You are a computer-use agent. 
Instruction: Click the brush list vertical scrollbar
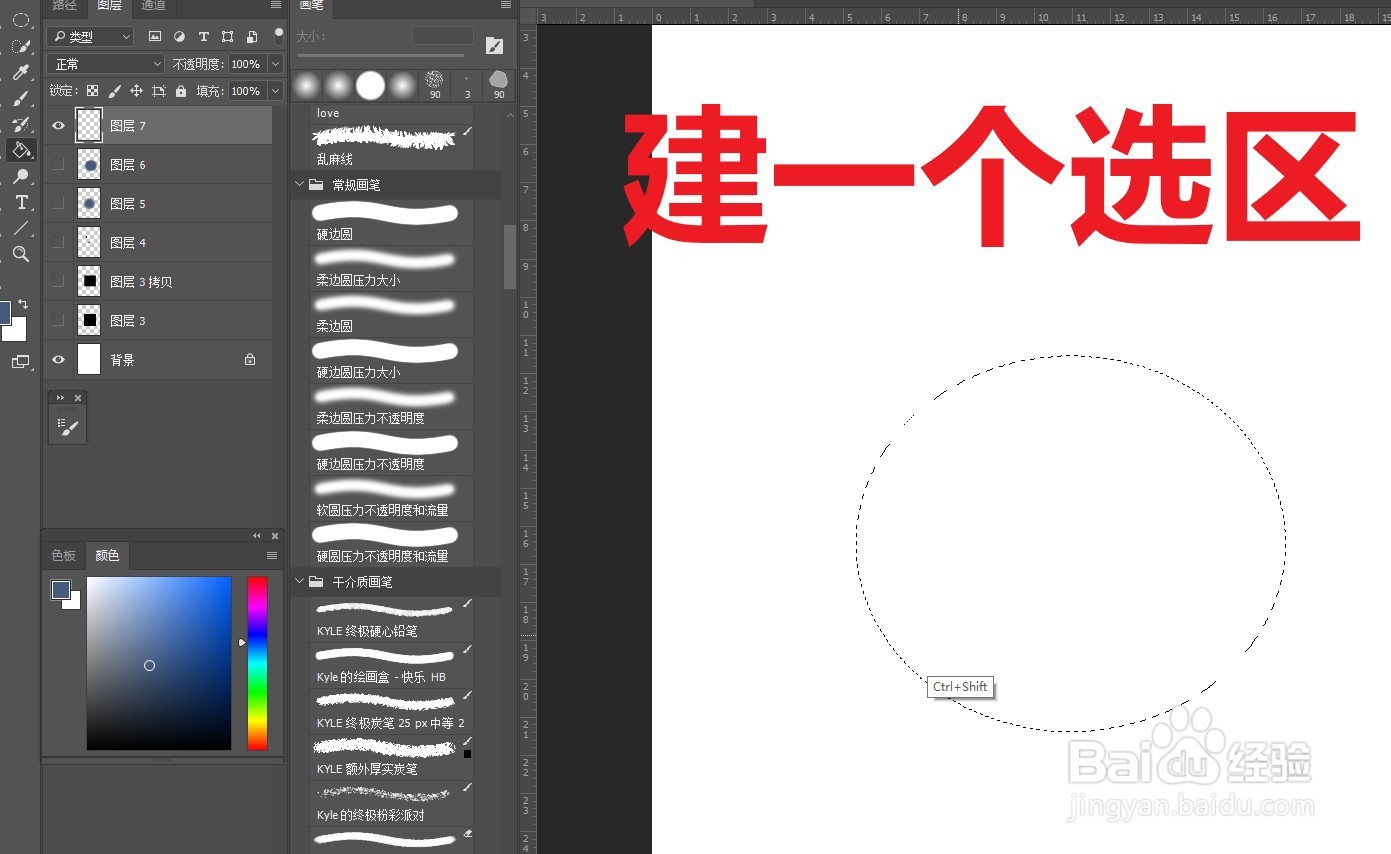point(510,256)
